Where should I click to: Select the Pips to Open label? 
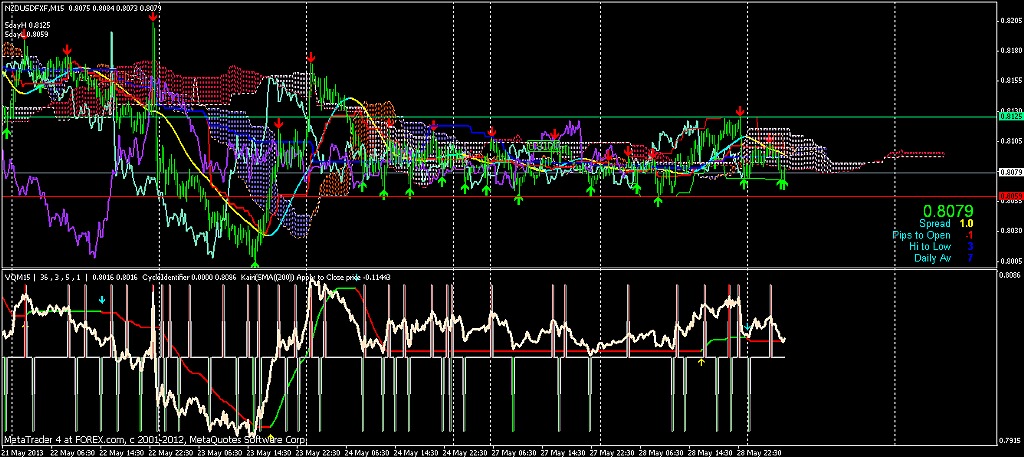pyautogui.click(x=922, y=235)
